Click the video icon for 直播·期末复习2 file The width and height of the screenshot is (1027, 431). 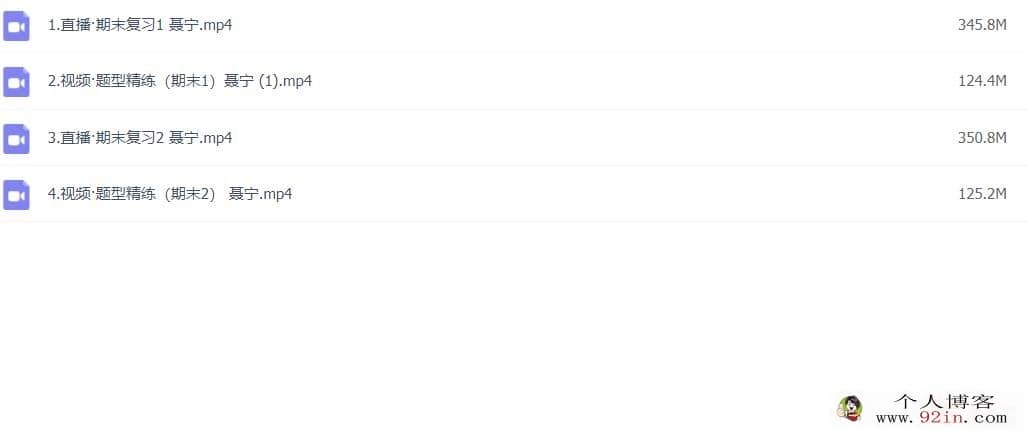[16, 139]
